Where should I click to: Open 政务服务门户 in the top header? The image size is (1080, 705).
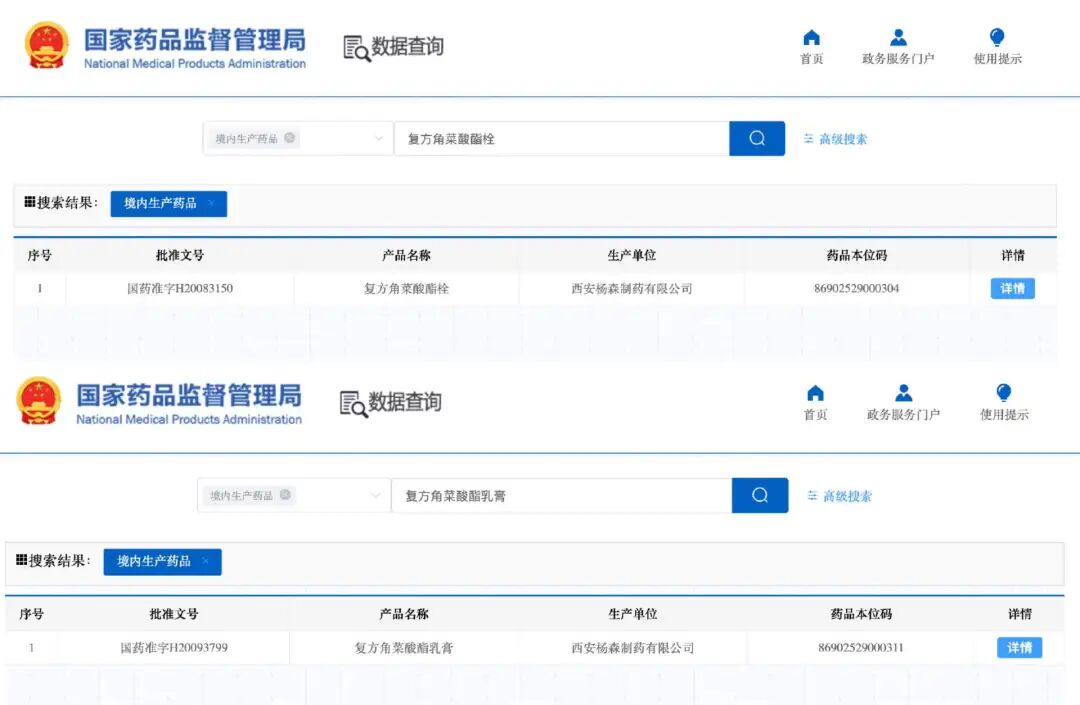[898, 38]
